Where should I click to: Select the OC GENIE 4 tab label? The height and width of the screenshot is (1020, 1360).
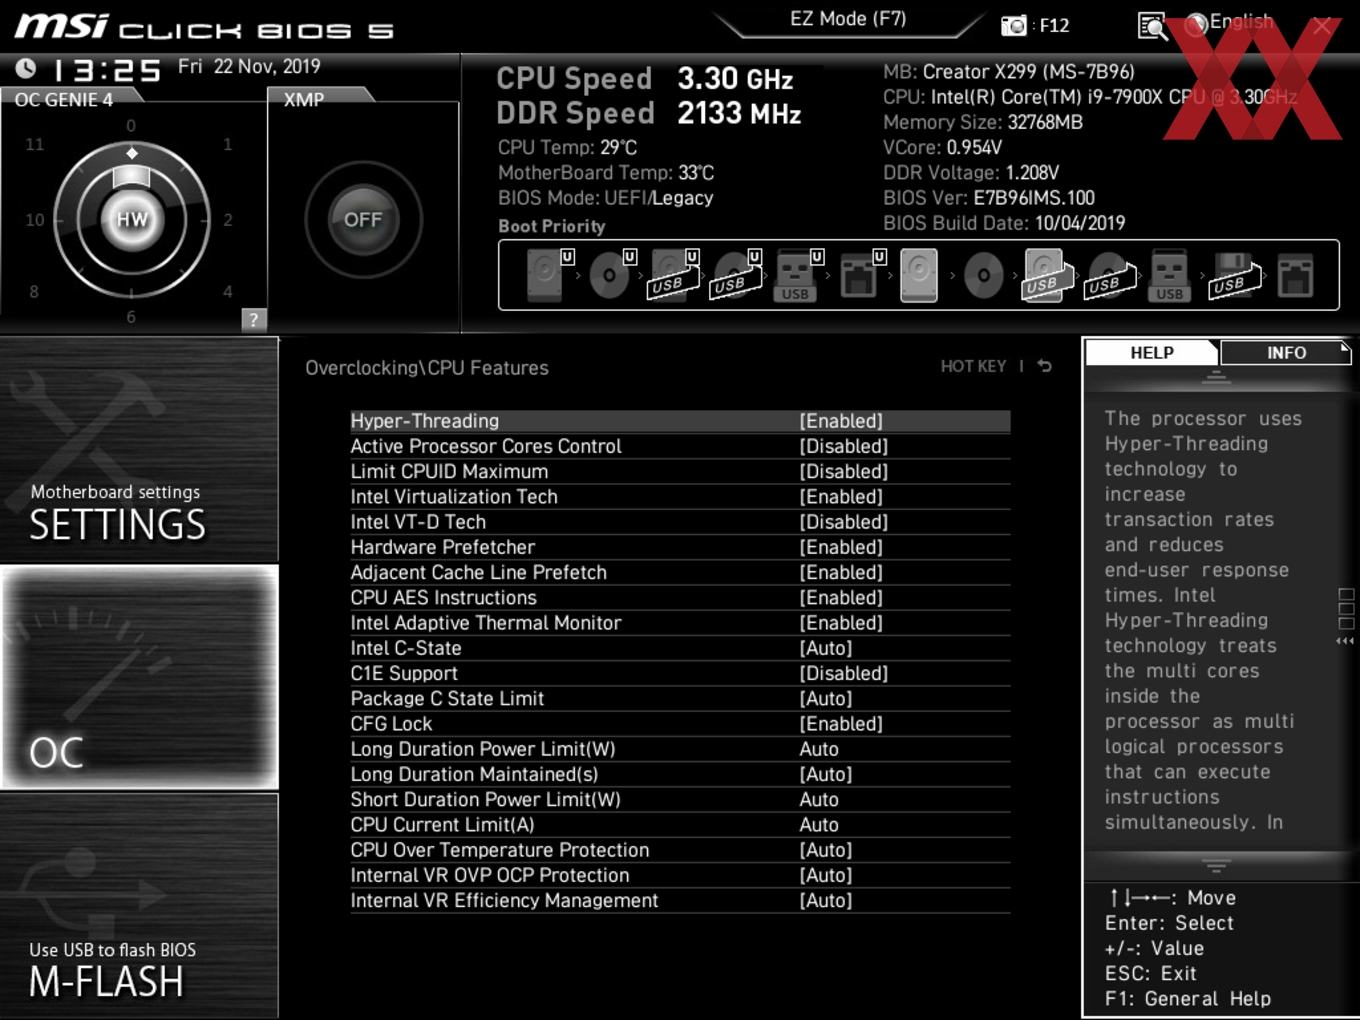pos(64,100)
